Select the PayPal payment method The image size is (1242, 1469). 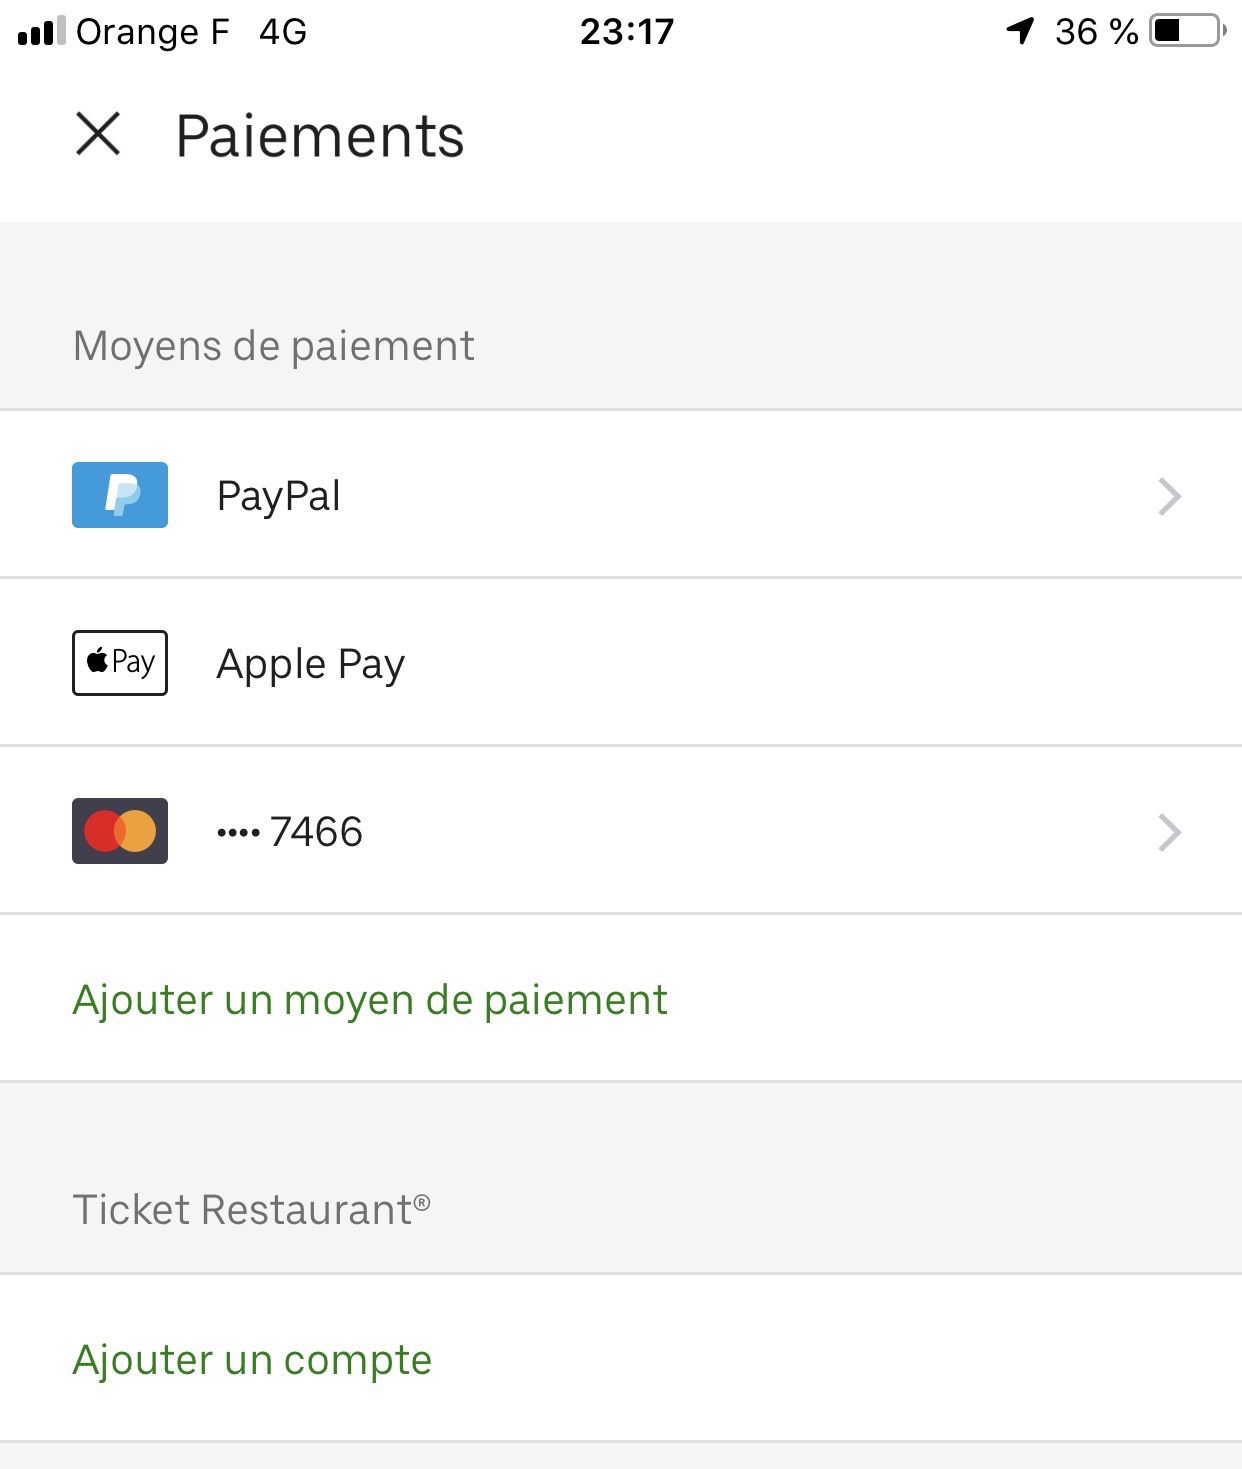click(x=279, y=496)
